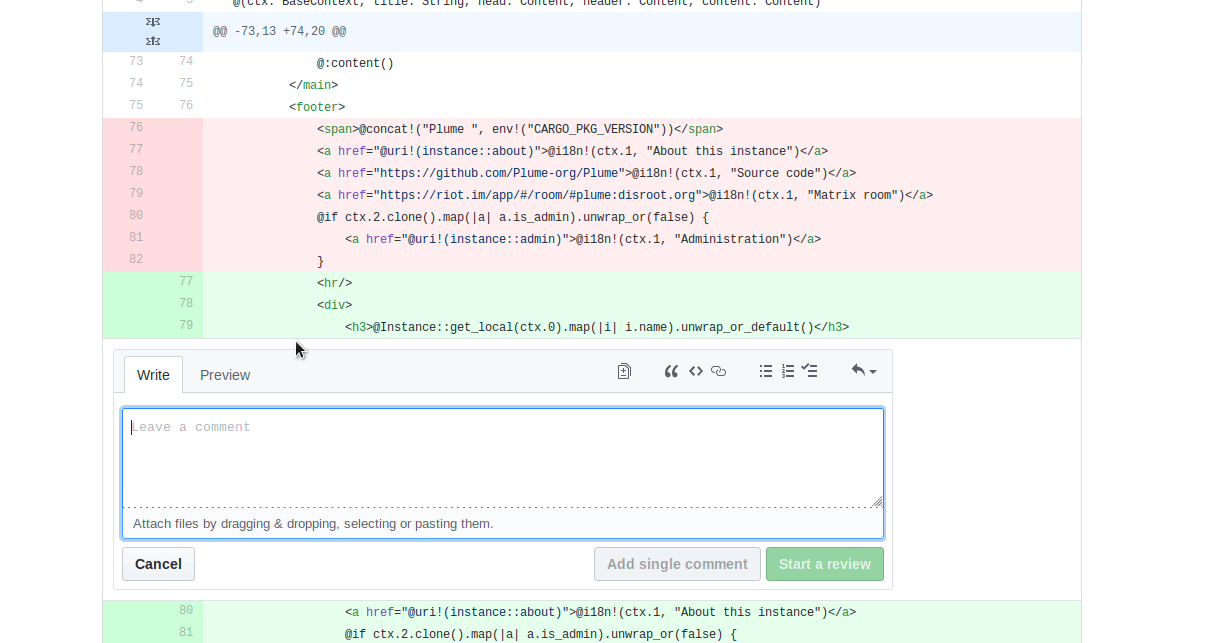This screenshot has width=1224, height=643.
Task: Click the added Instance::get_local h3 line
Action: [642, 327]
